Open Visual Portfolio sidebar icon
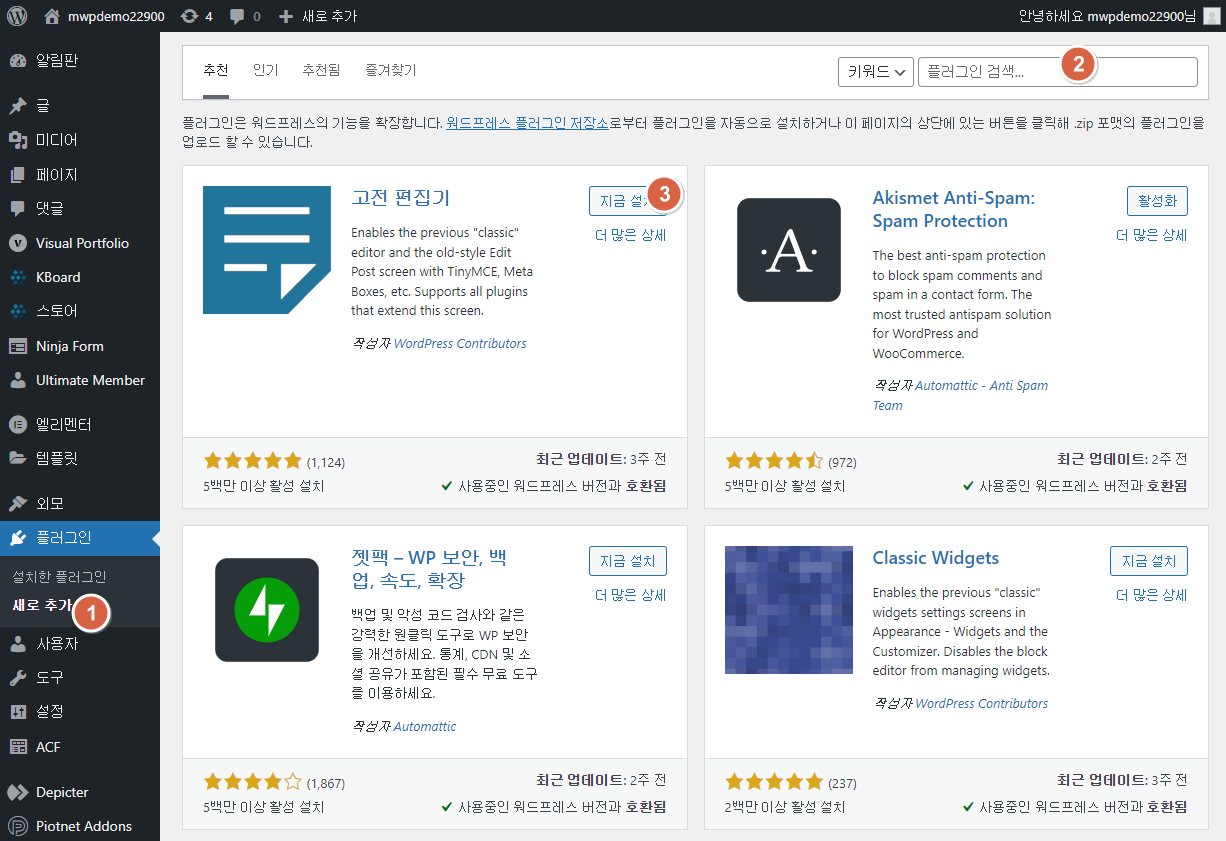The image size is (1226, 841). (x=17, y=243)
